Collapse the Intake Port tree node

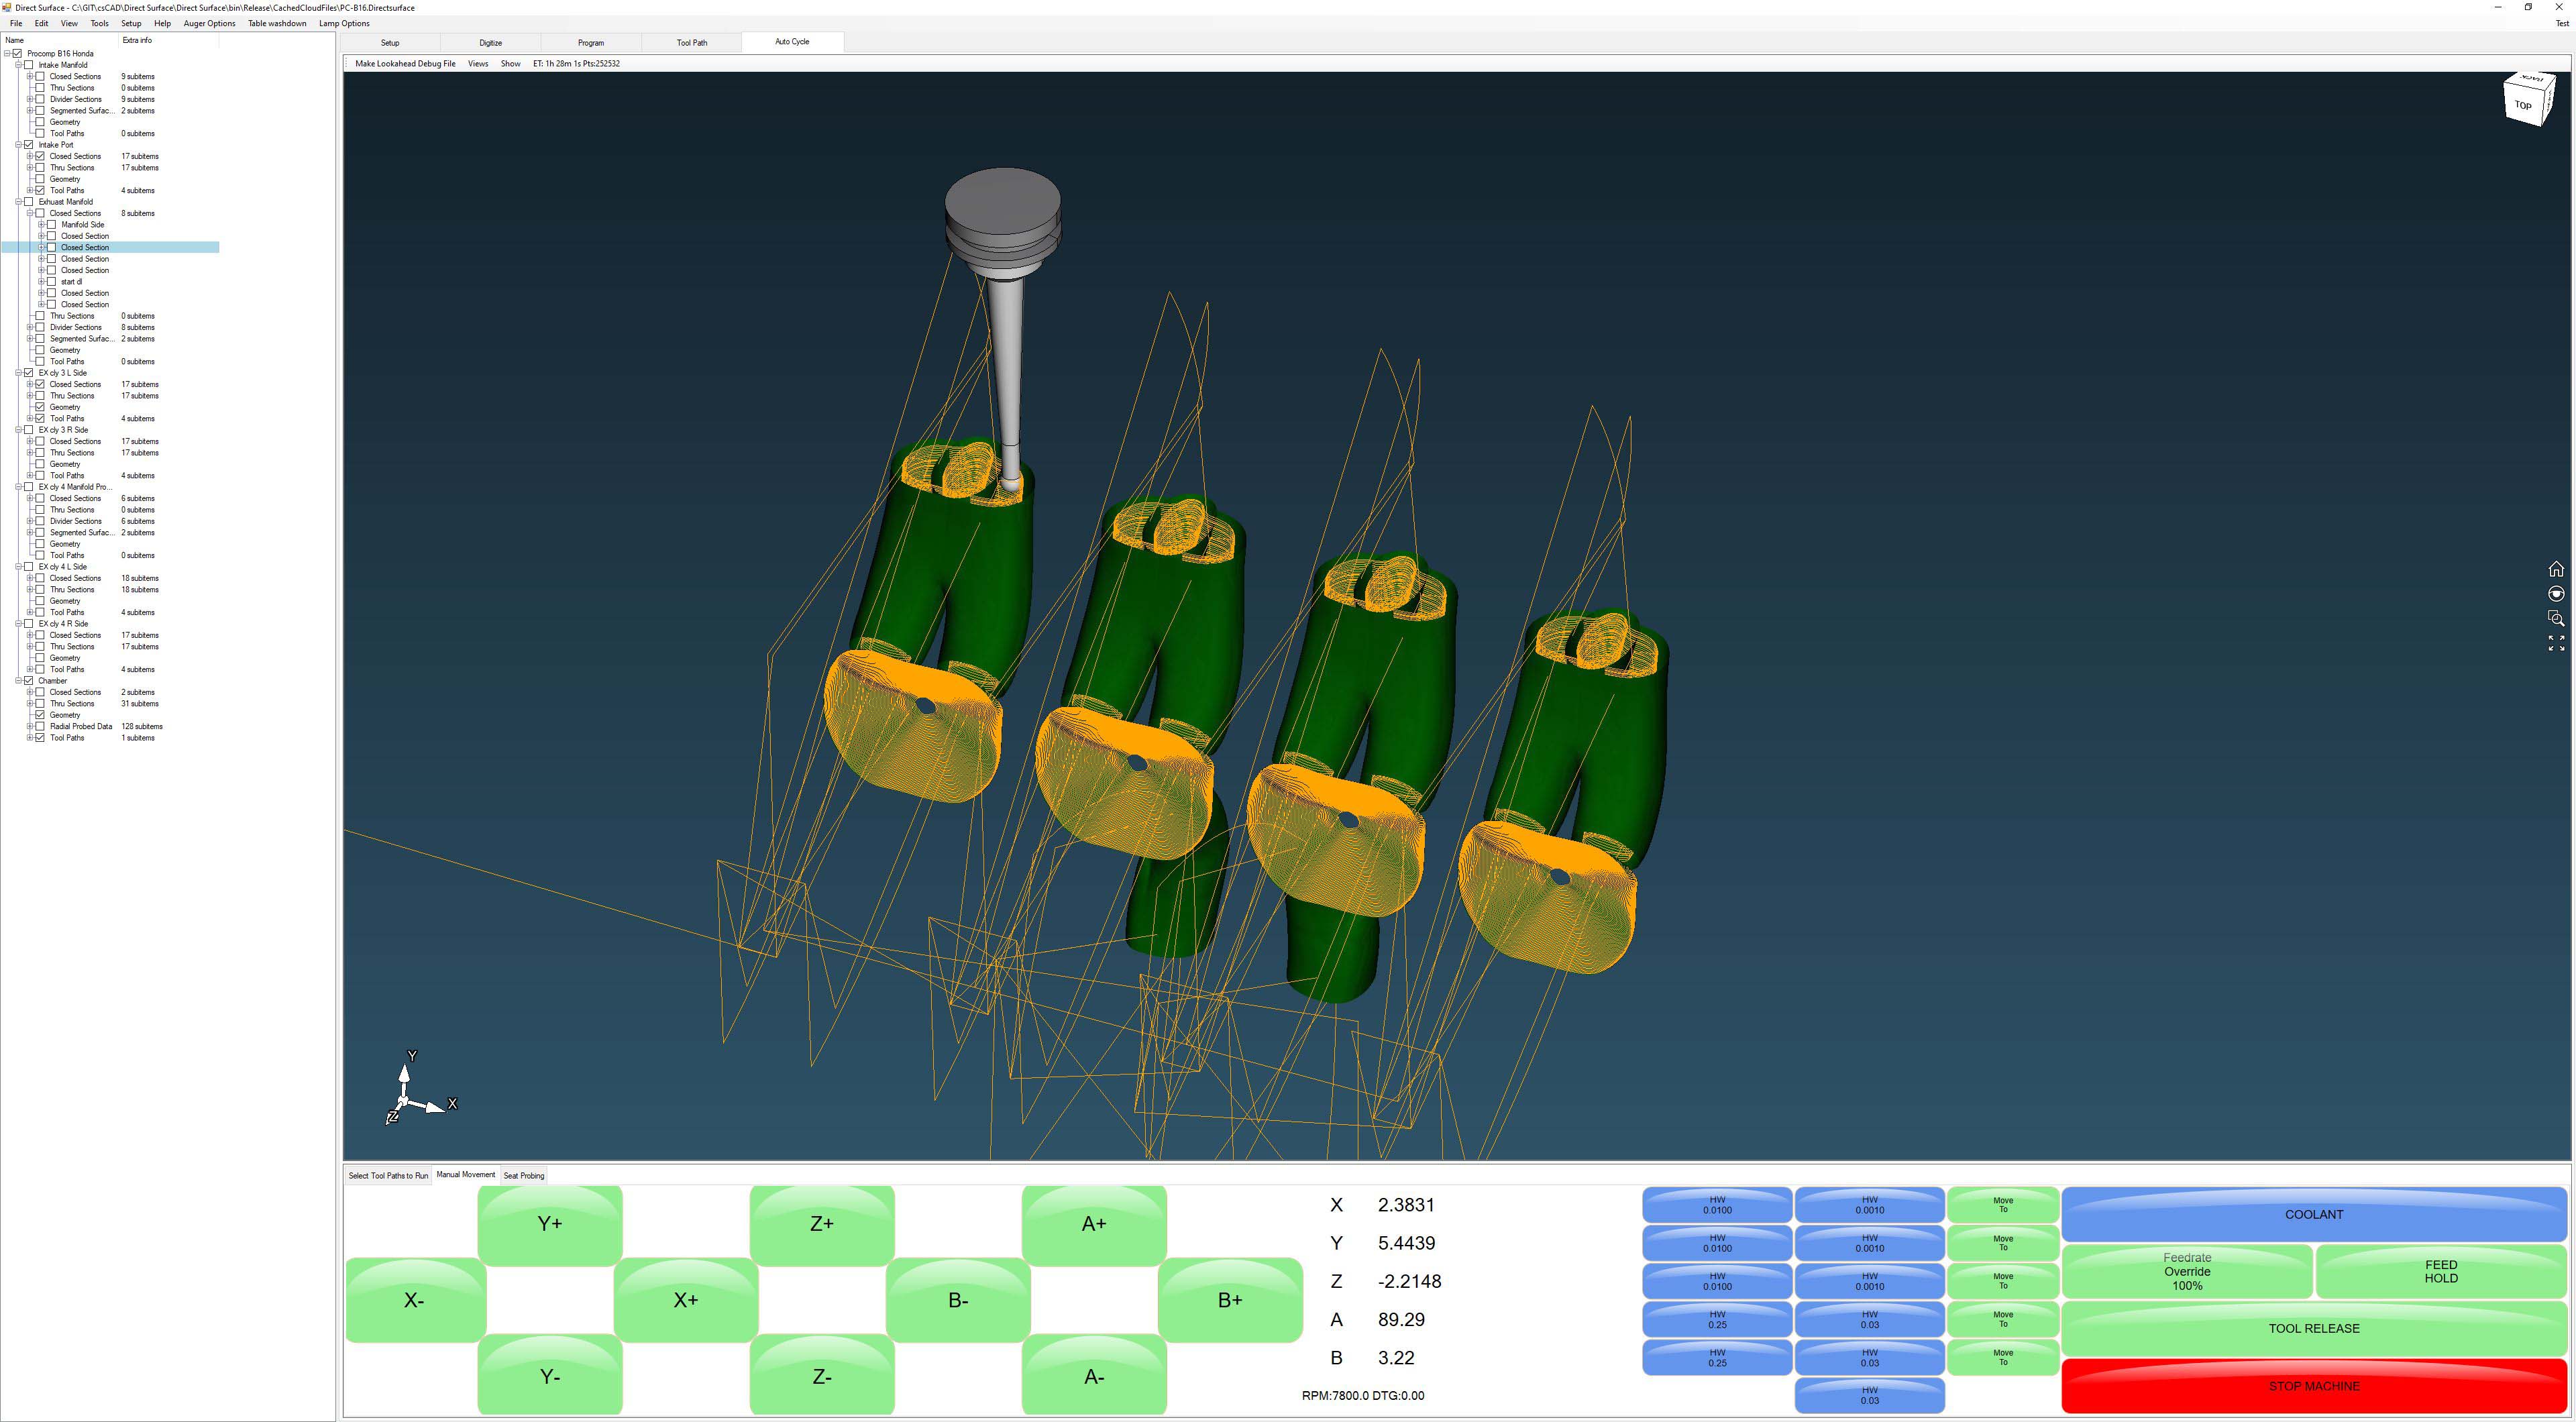[18, 145]
